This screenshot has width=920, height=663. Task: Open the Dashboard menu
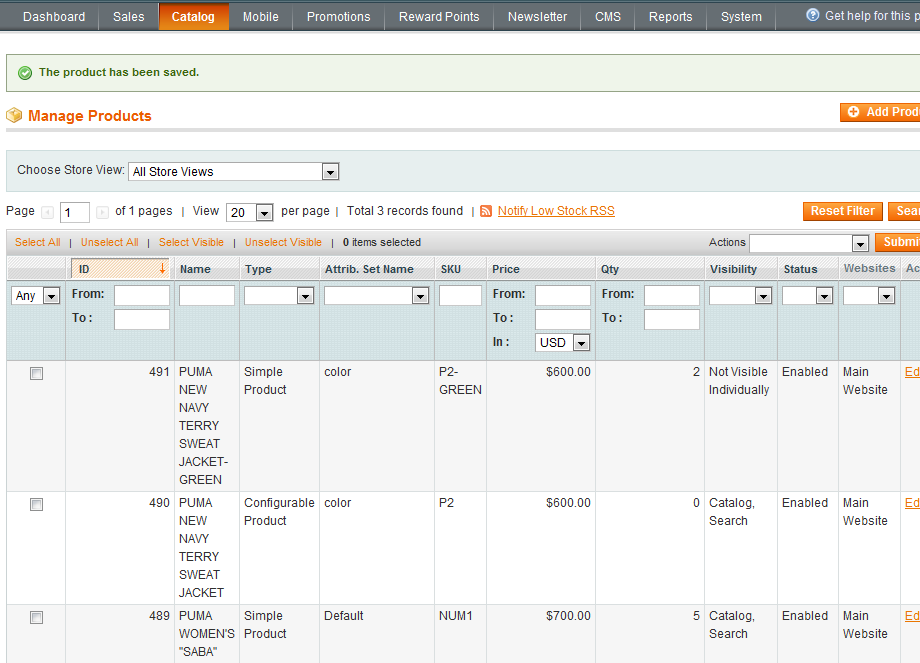pyautogui.click(x=54, y=16)
